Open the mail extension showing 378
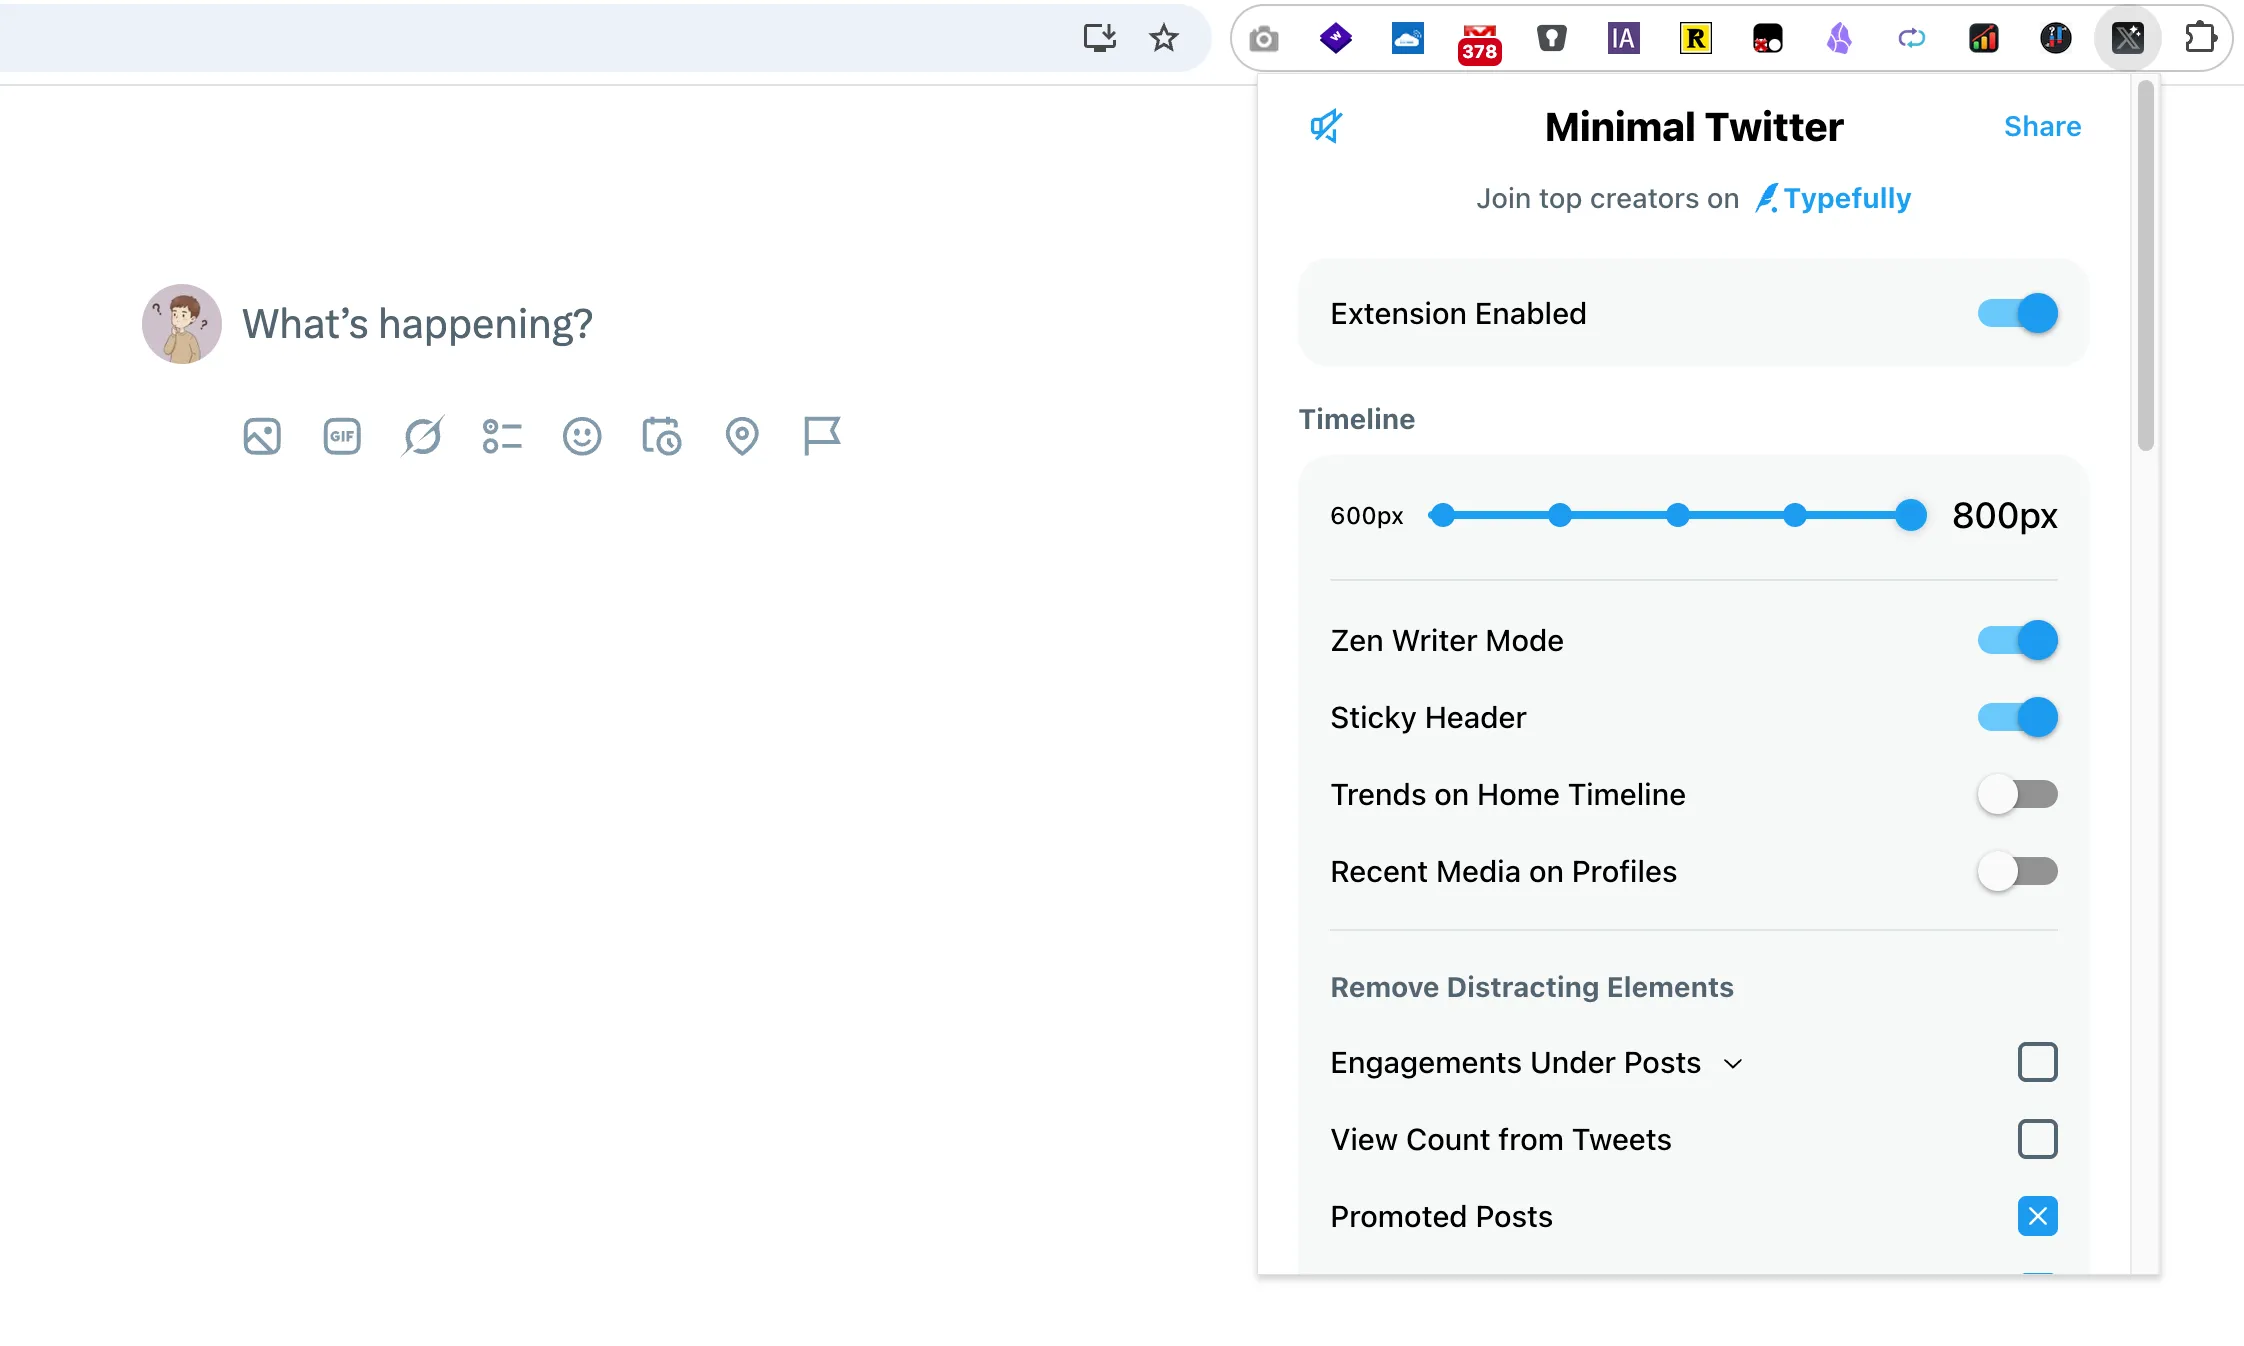 pyautogui.click(x=1480, y=43)
